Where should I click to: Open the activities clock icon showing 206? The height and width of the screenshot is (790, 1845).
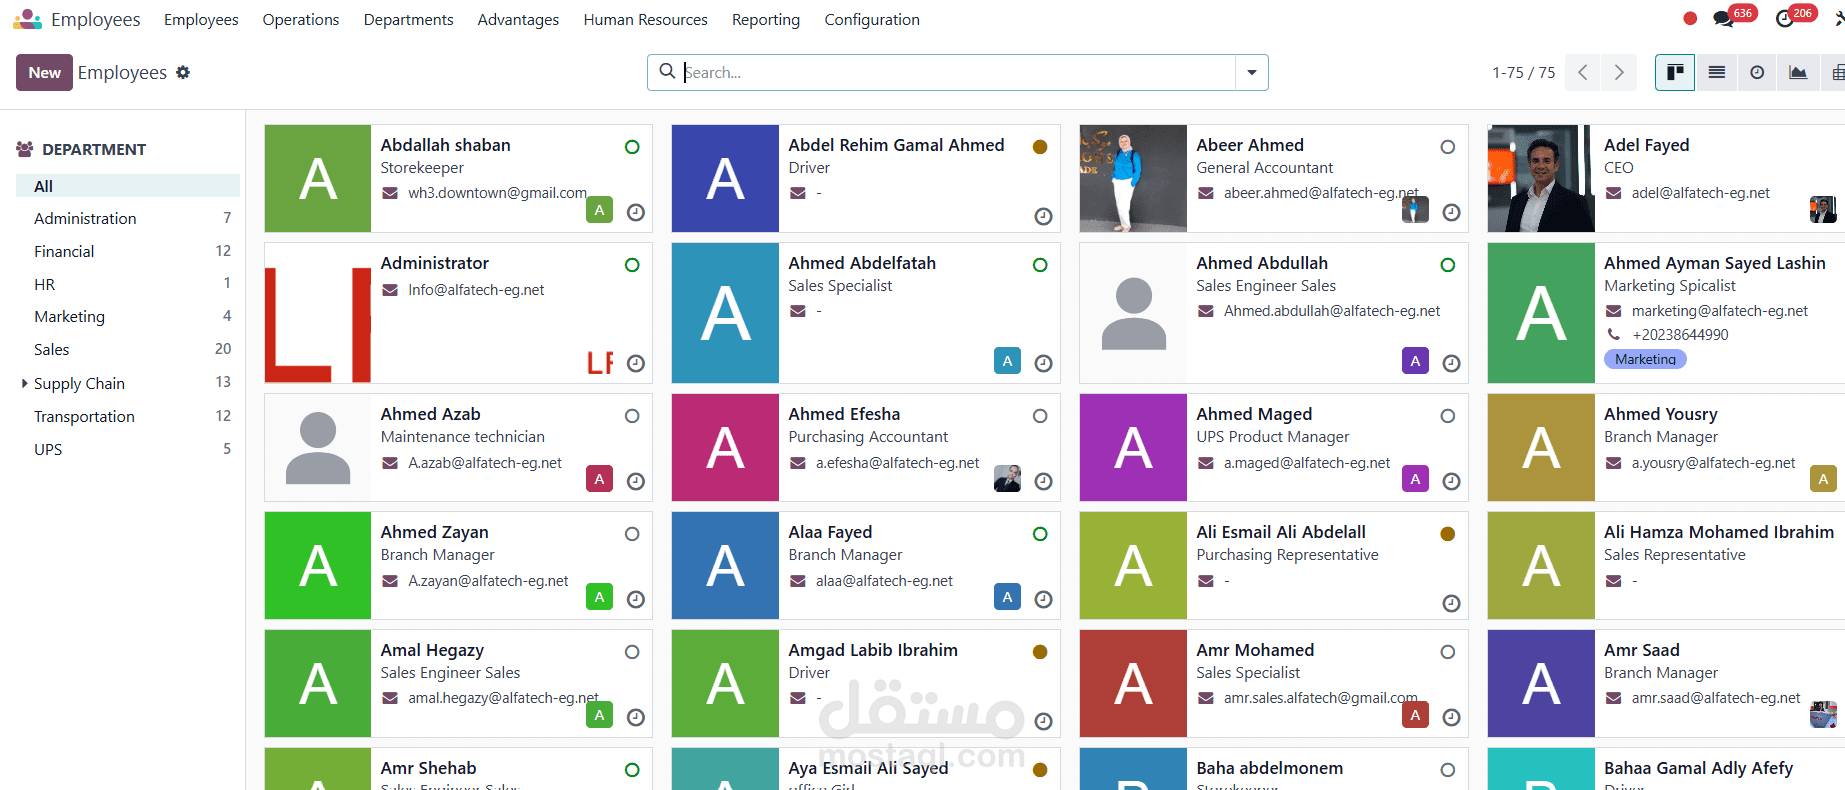coord(1785,19)
